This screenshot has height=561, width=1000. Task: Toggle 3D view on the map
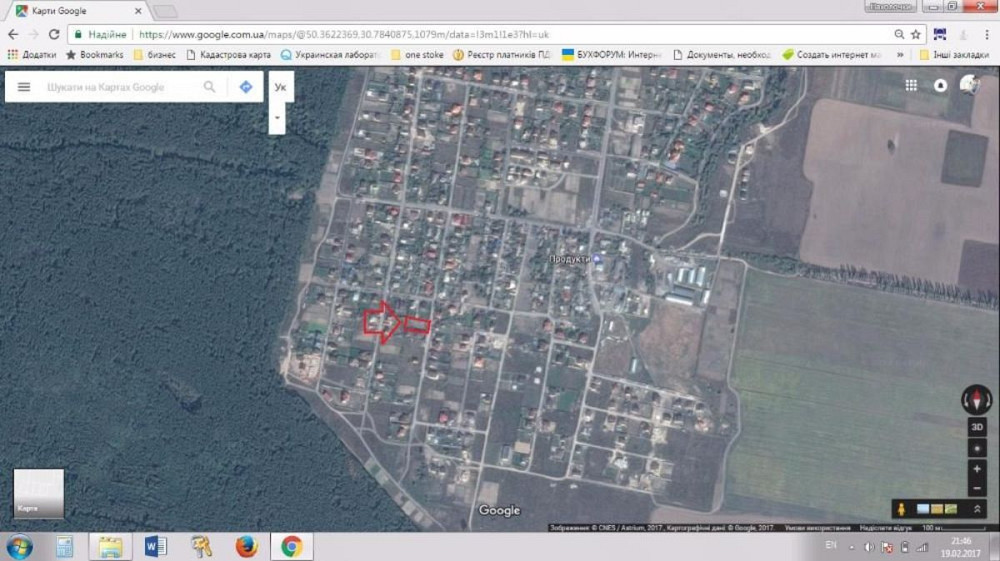977,427
